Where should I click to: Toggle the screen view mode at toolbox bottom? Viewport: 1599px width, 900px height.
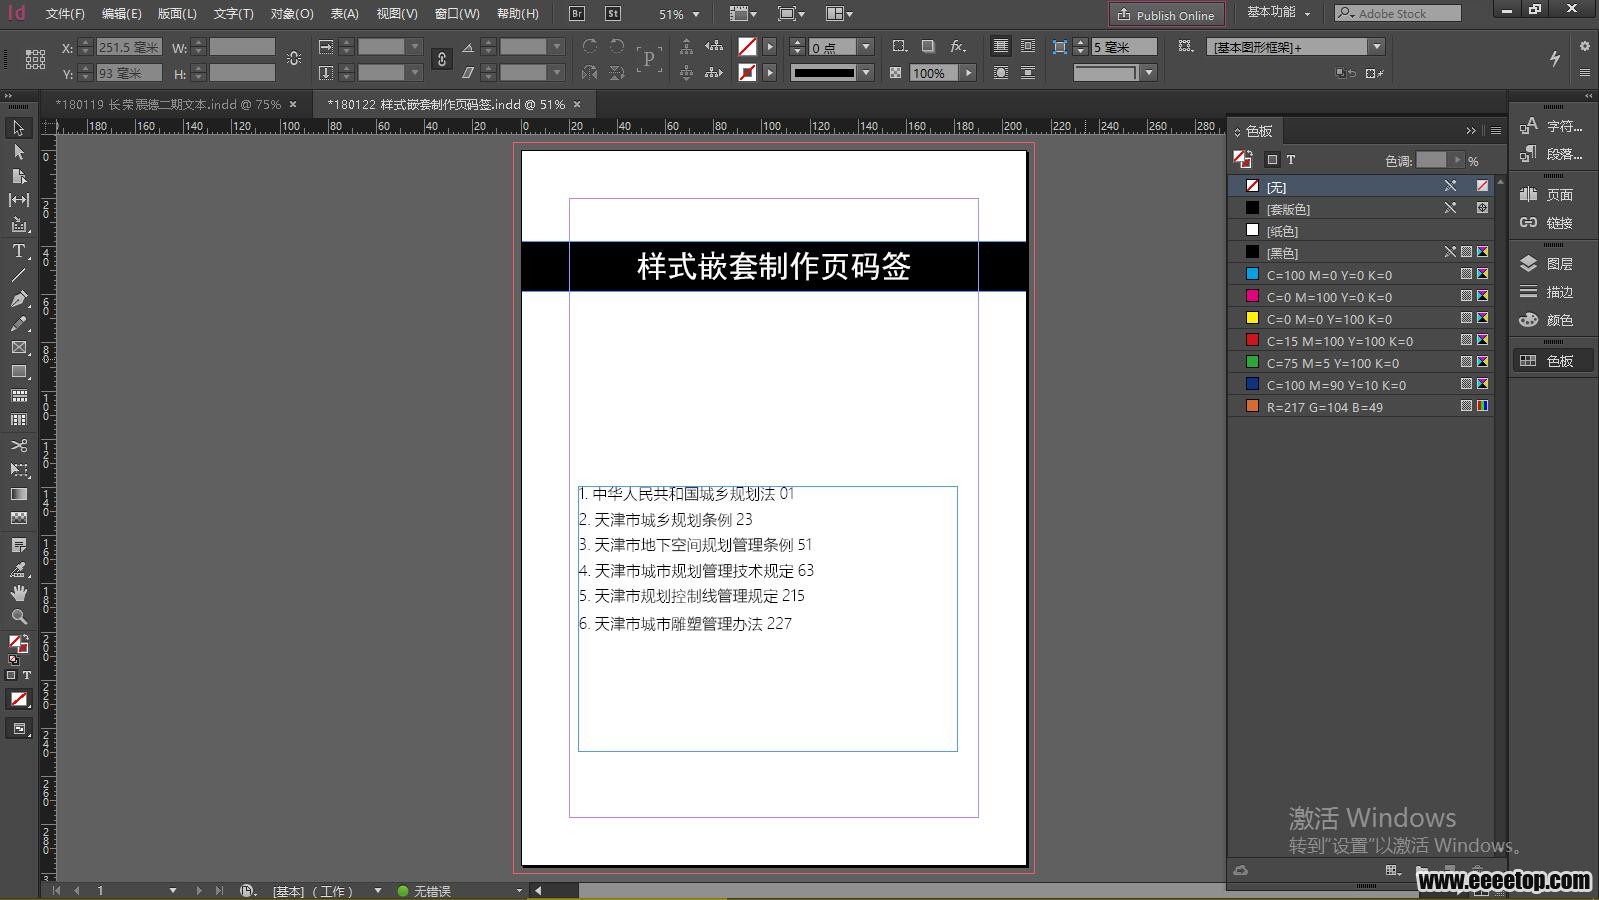click(18, 729)
